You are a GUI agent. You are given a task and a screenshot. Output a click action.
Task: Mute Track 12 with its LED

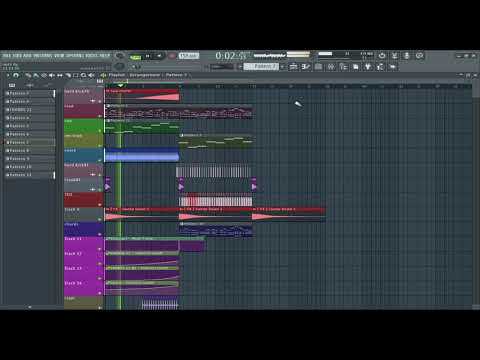pos(100,263)
